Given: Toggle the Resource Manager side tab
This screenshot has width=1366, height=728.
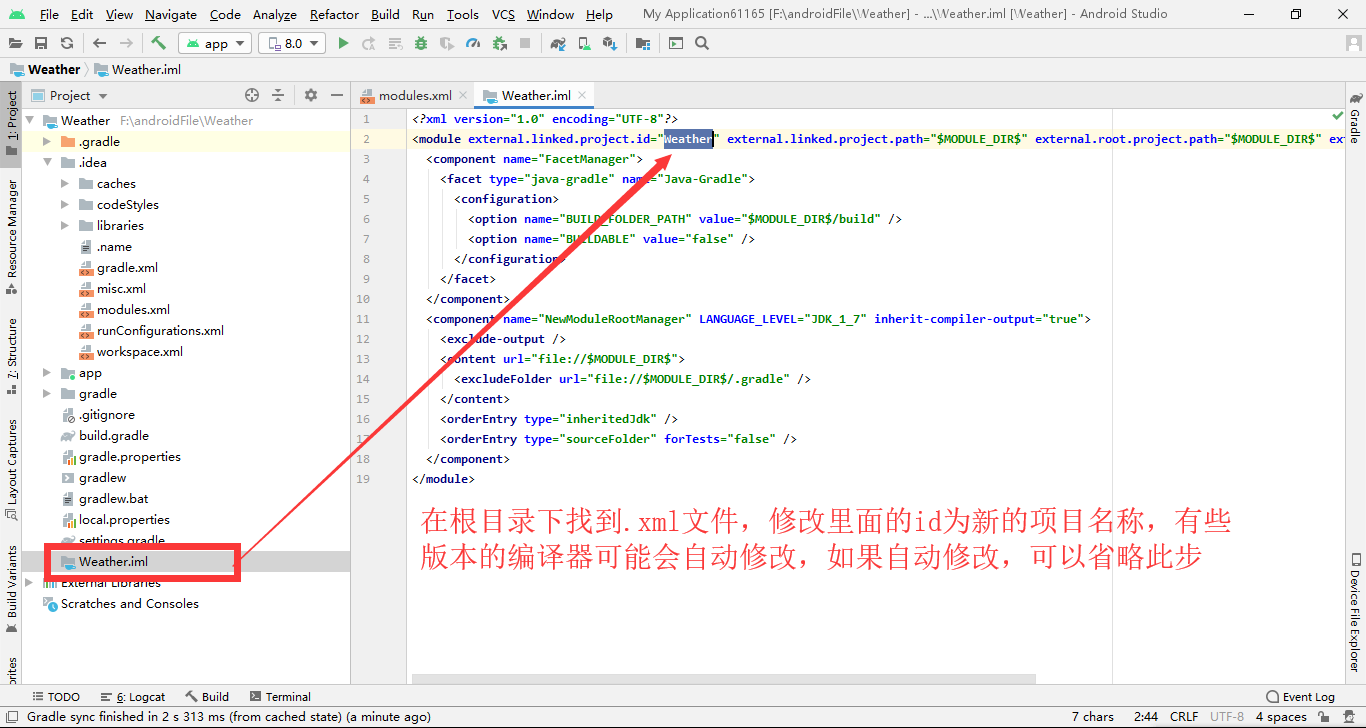Looking at the screenshot, I should click(x=11, y=236).
